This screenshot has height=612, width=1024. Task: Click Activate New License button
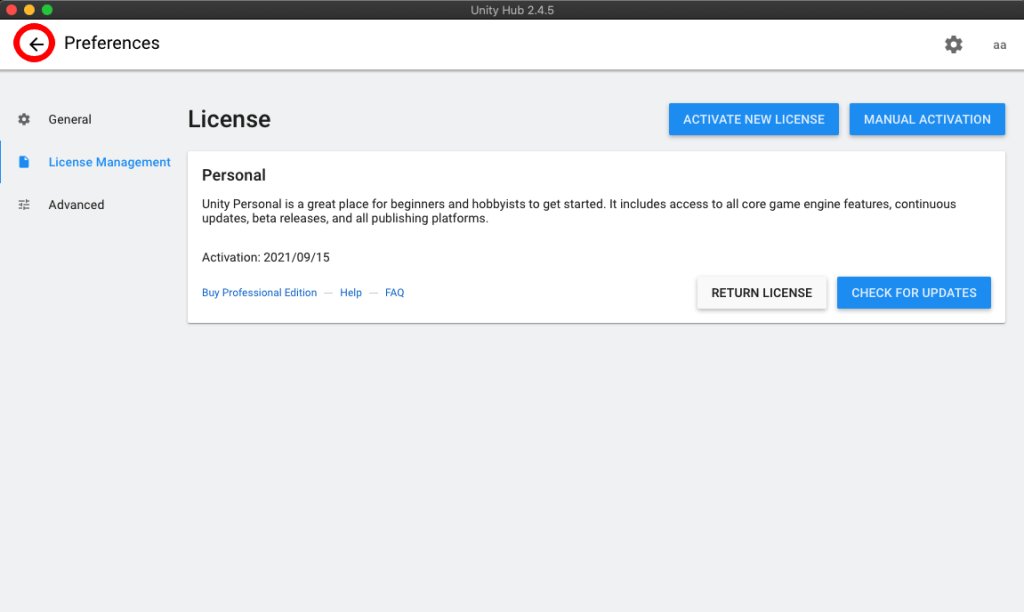[x=754, y=120]
